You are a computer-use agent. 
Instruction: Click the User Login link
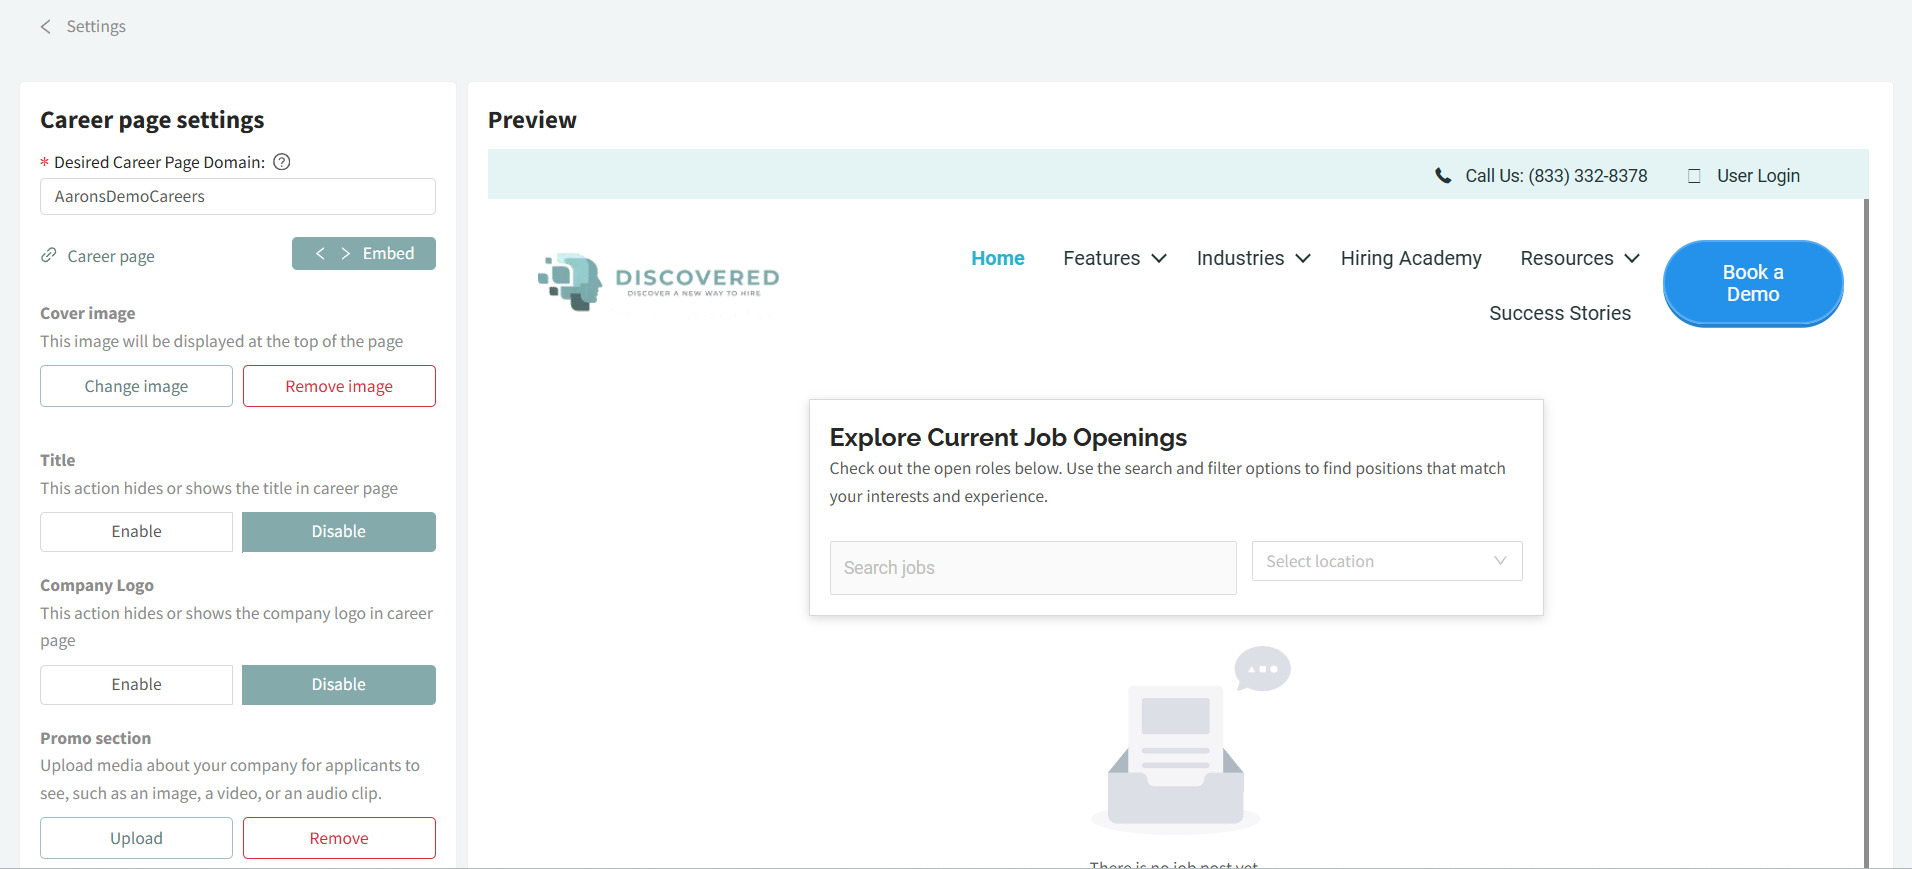point(1758,176)
